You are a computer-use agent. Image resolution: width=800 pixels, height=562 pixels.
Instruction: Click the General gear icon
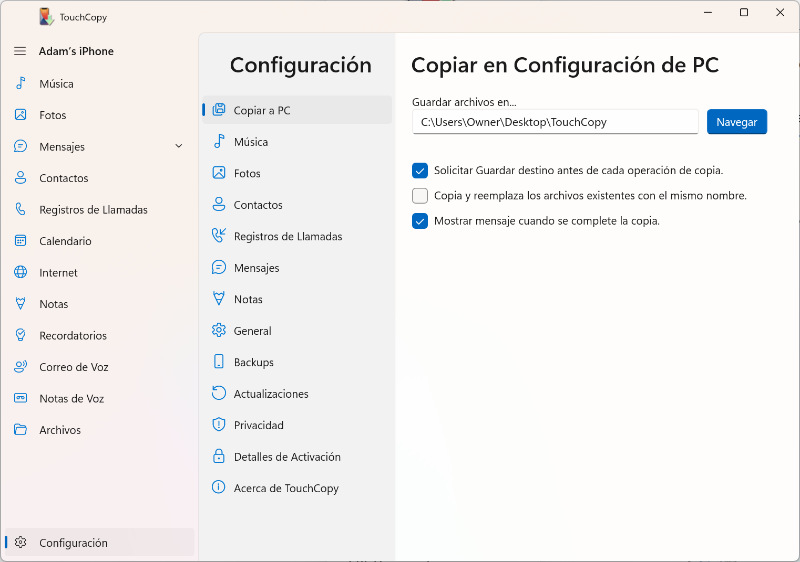click(219, 330)
